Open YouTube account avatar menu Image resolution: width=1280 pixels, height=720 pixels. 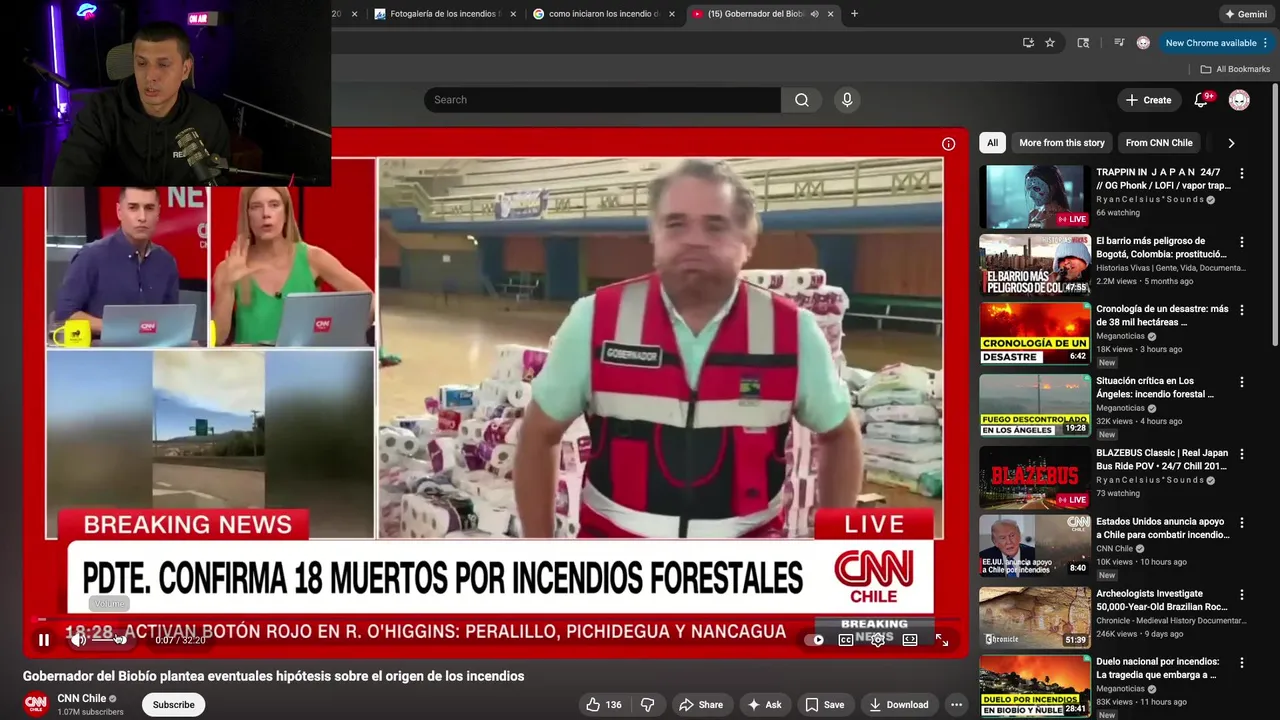pos(1239,100)
